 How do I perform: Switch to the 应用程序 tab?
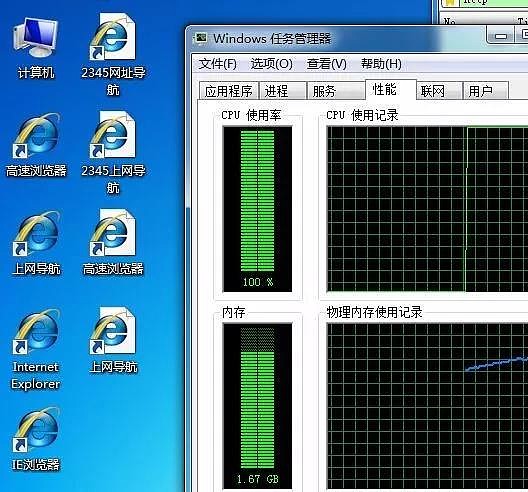coord(229,91)
